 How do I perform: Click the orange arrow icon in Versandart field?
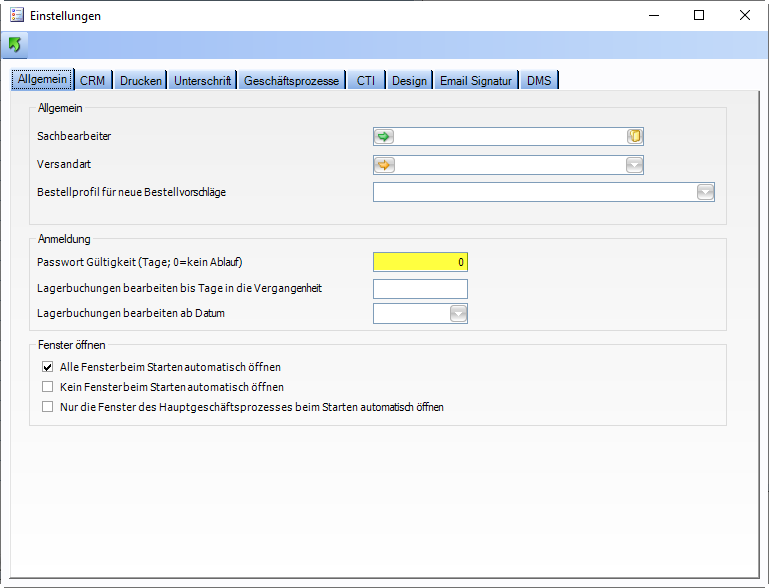(x=384, y=165)
